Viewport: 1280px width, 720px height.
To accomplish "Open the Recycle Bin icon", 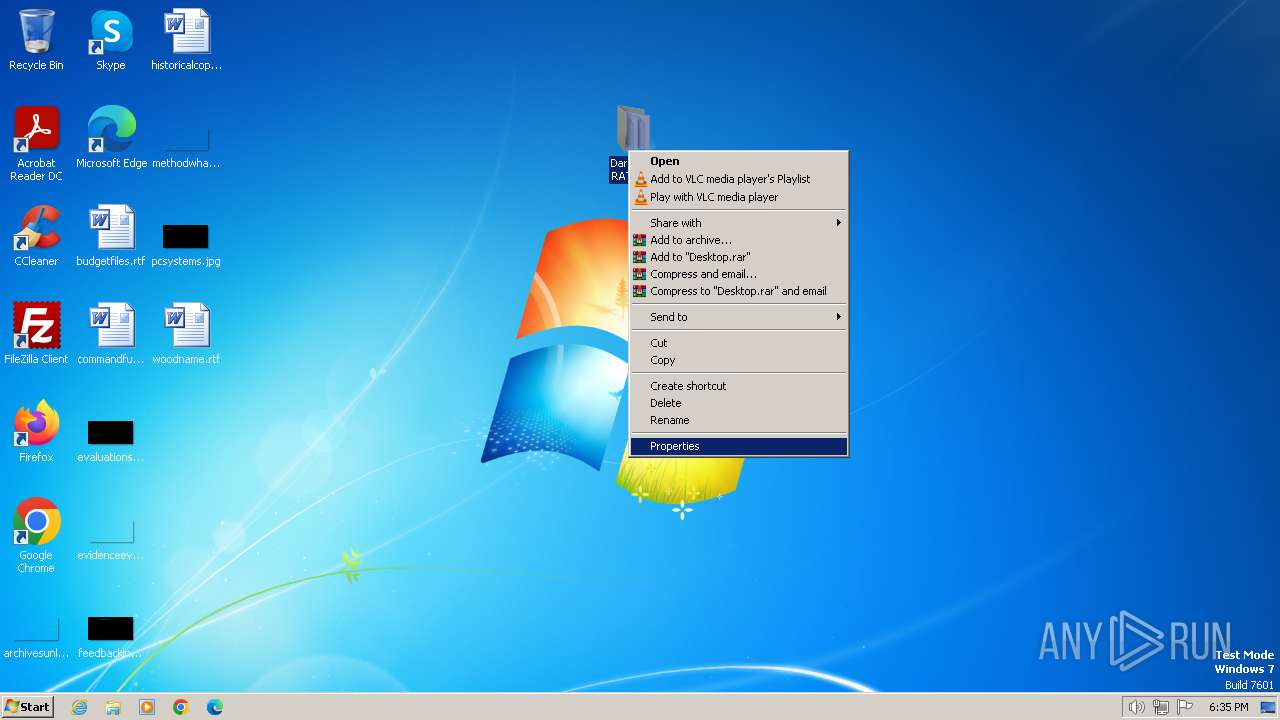I will 36,40.
